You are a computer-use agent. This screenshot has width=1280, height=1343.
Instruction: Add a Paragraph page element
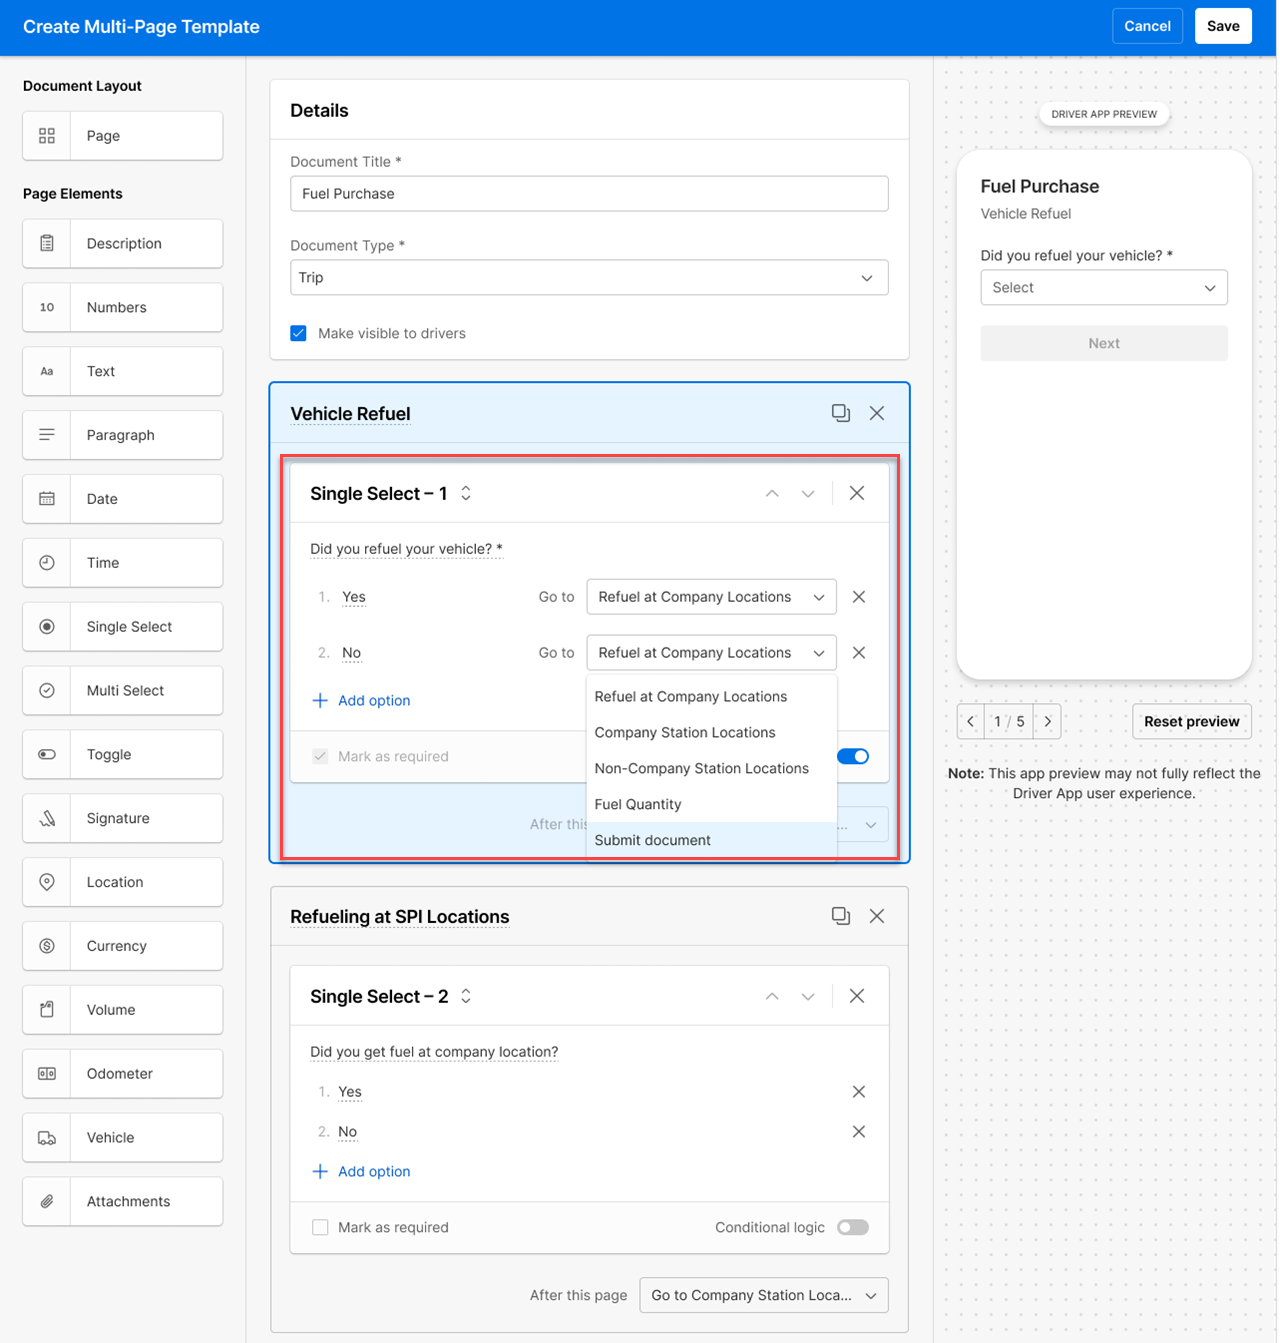coord(122,435)
